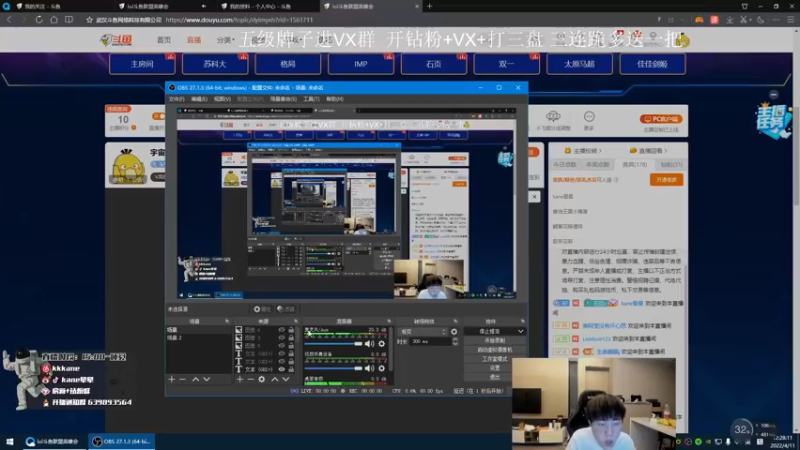Expand the 直播回看 section chevron
The image size is (800, 450).
click(x=666, y=151)
